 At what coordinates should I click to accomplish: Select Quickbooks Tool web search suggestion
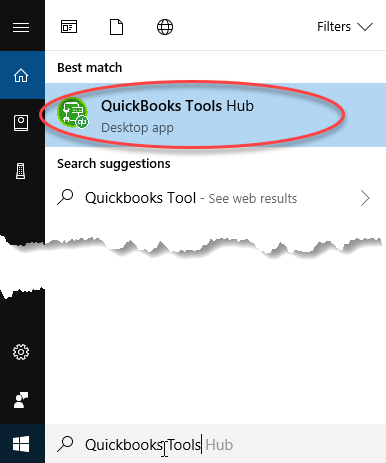215,198
